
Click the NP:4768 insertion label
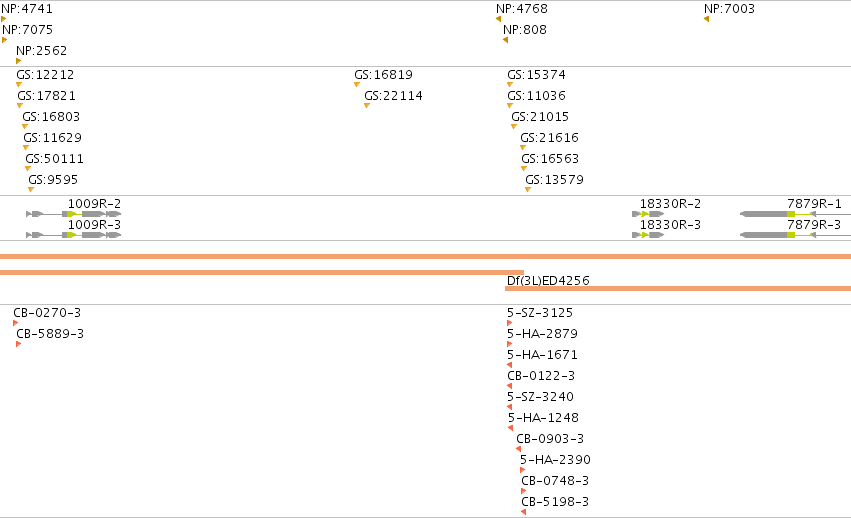522,9
